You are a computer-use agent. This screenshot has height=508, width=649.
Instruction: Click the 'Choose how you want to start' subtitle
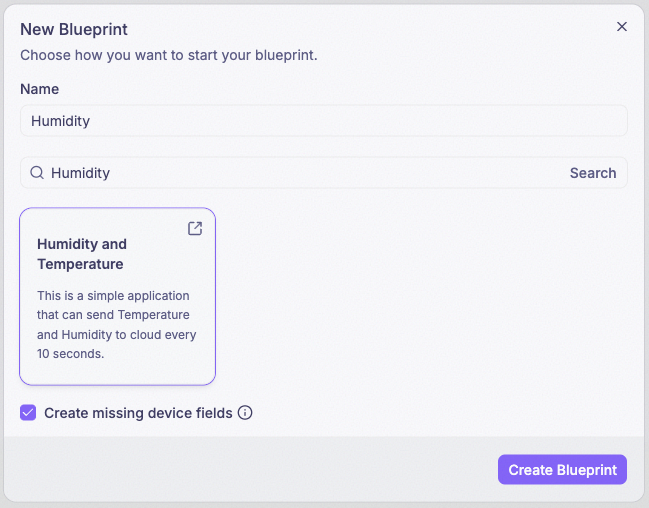[x=169, y=55]
